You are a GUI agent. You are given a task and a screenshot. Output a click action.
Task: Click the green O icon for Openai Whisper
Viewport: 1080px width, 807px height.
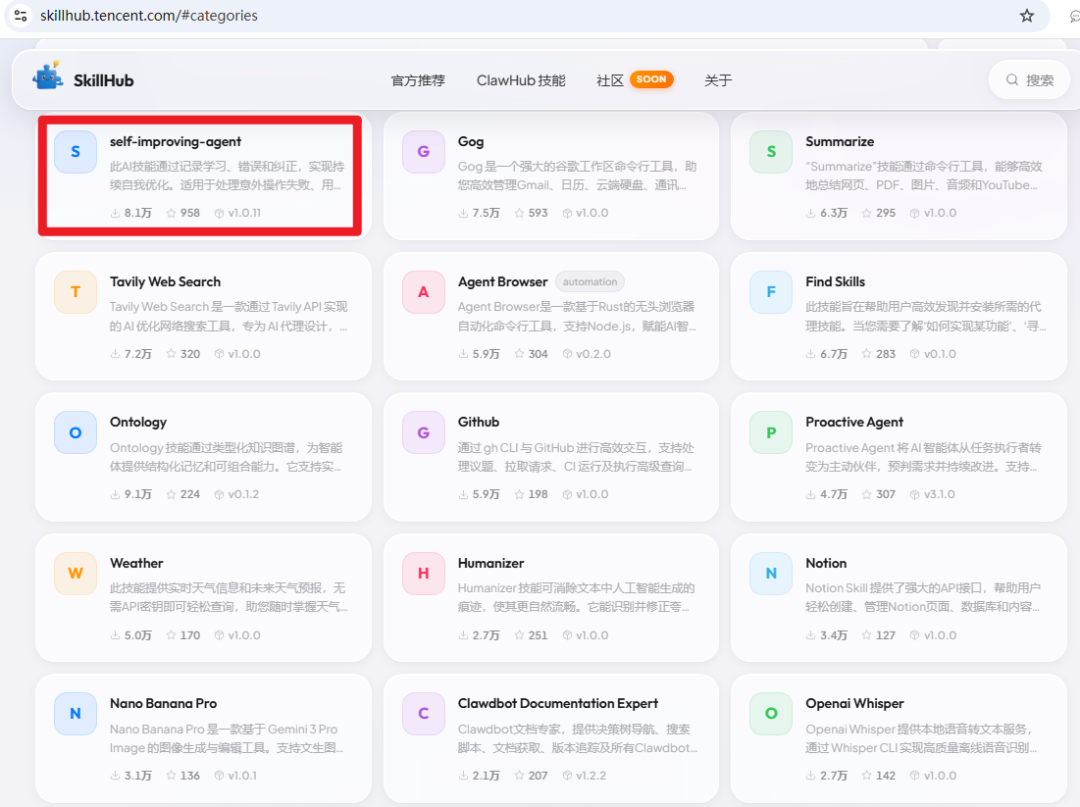pos(771,713)
